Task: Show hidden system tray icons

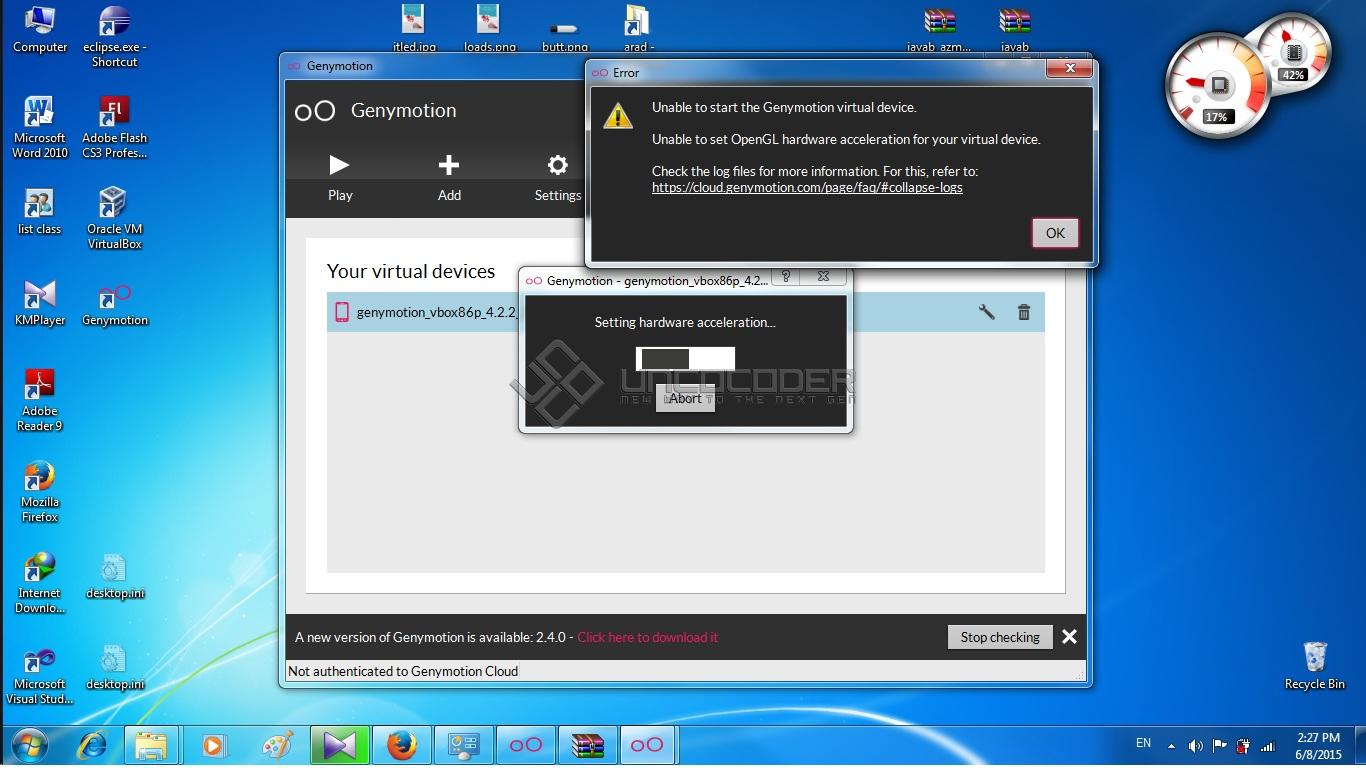Action: (x=1171, y=746)
